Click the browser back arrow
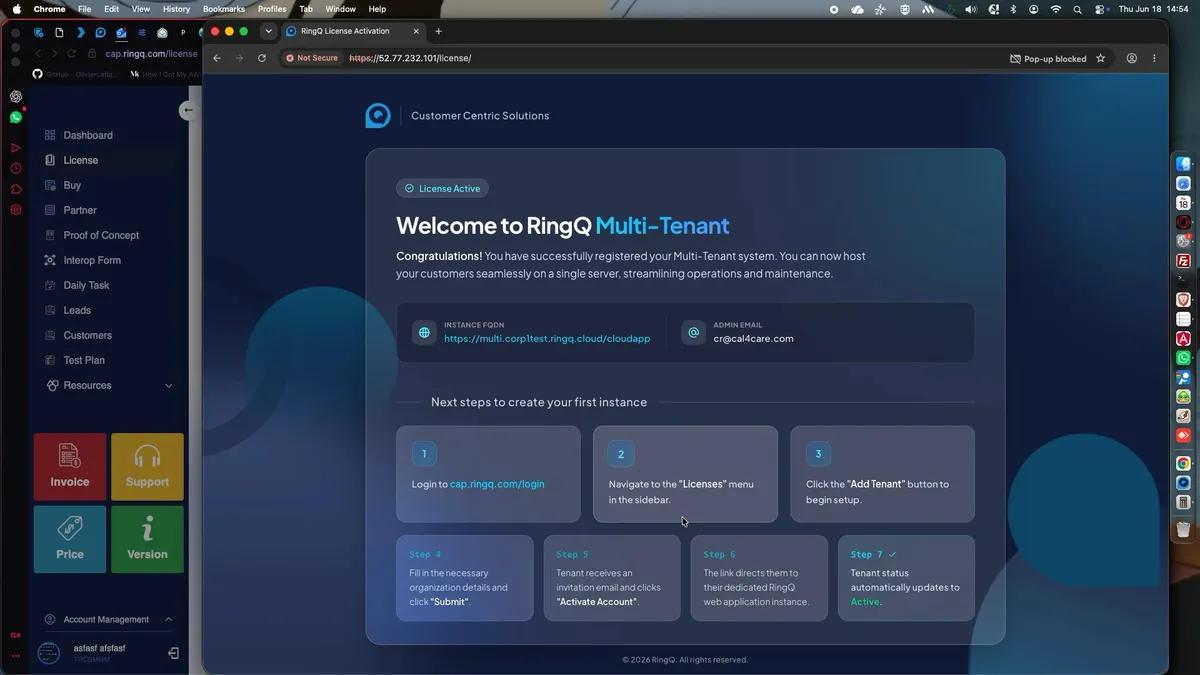Viewport: 1200px width, 675px height. tap(217, 58)
